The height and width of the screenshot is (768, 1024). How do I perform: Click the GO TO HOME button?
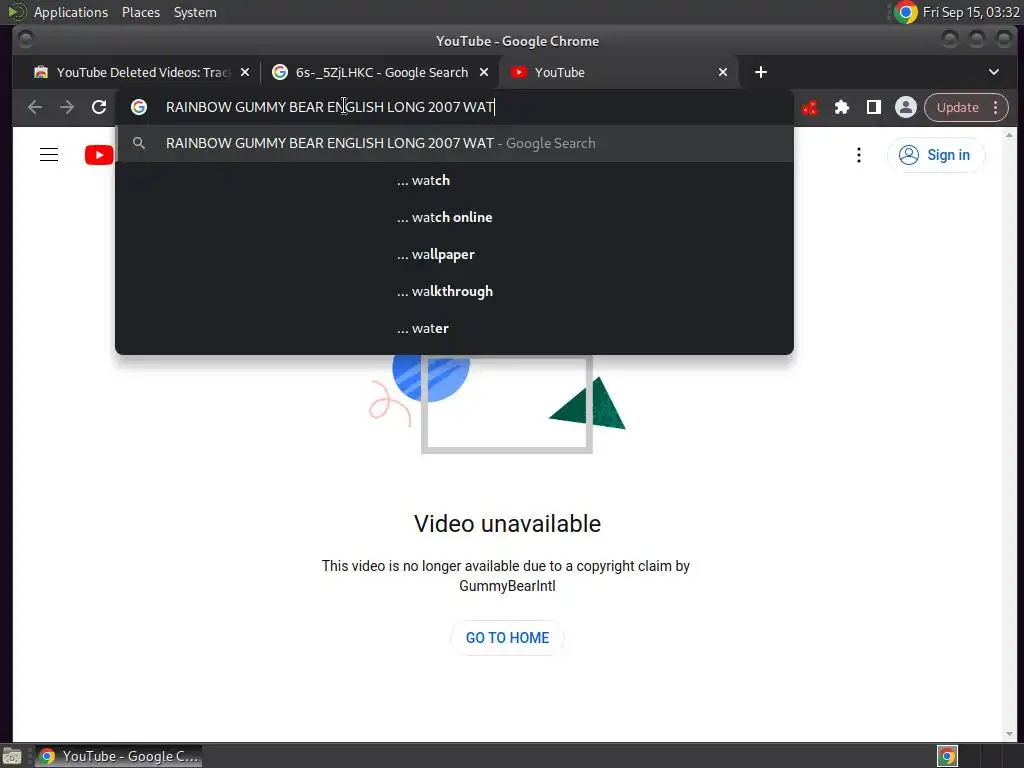(x=507, y=638)
